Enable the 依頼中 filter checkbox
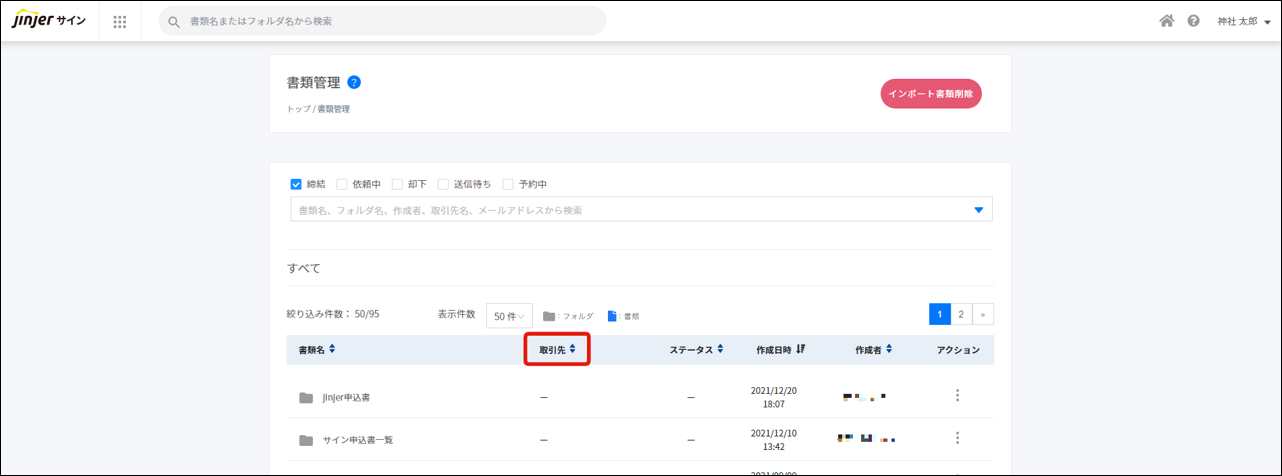 (342, 184)
